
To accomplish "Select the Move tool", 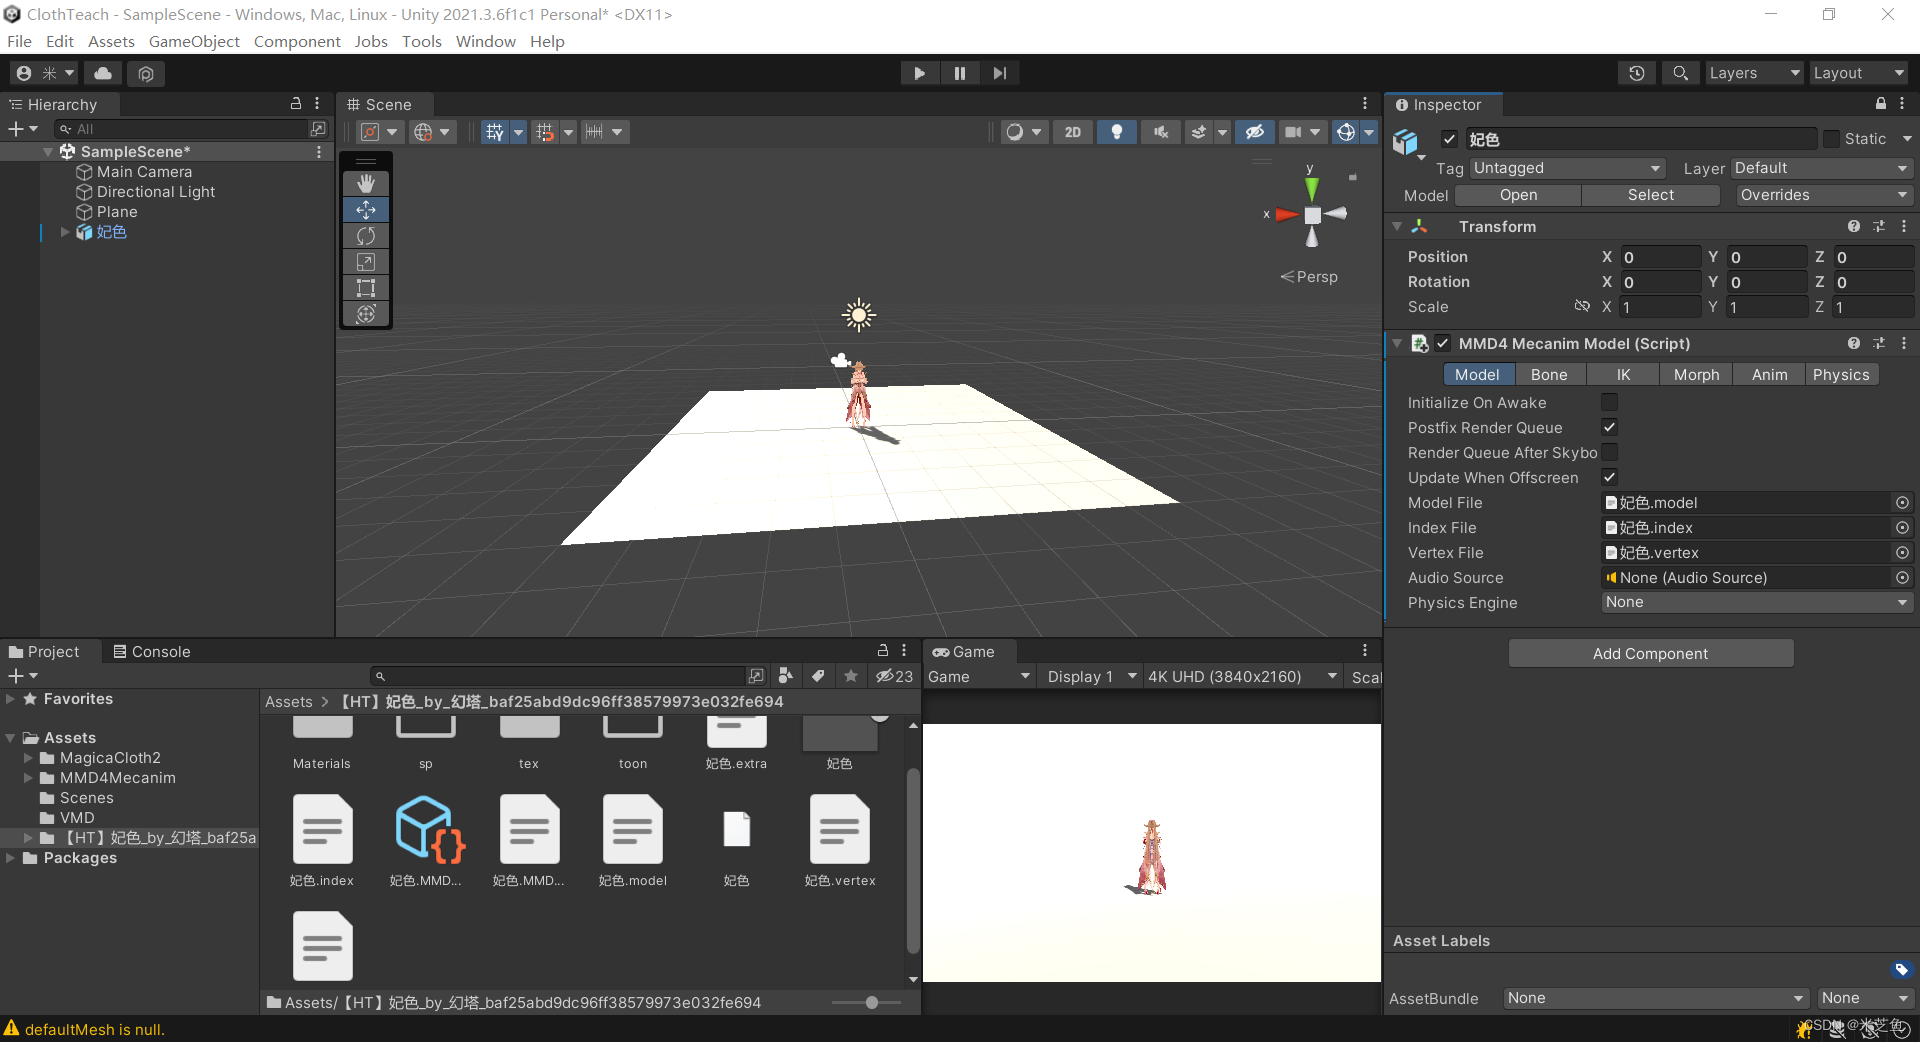I will point(366,210).
